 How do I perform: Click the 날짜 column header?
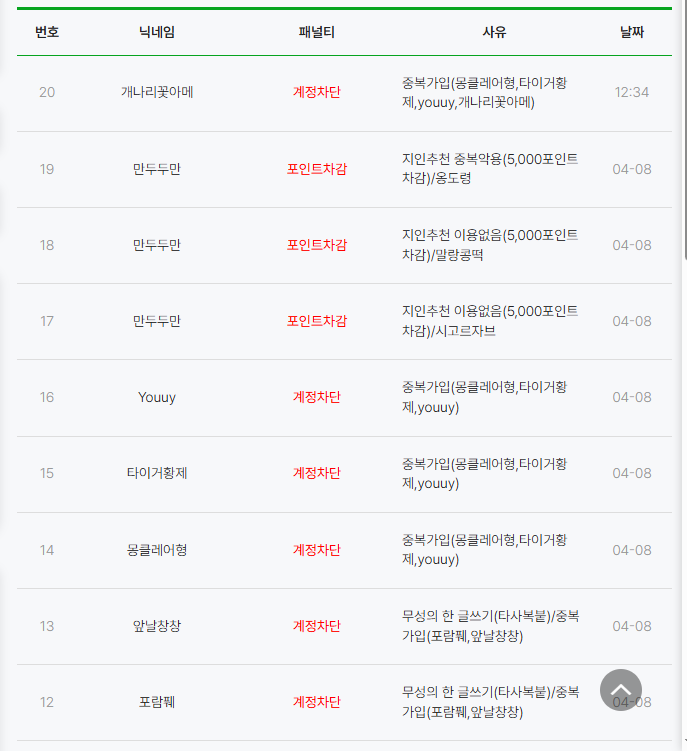point(631,32)
